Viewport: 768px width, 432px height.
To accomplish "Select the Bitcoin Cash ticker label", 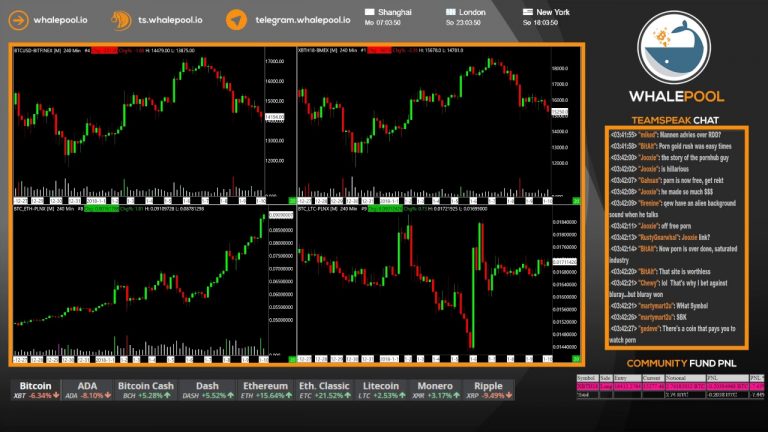I will coord(145,386).
